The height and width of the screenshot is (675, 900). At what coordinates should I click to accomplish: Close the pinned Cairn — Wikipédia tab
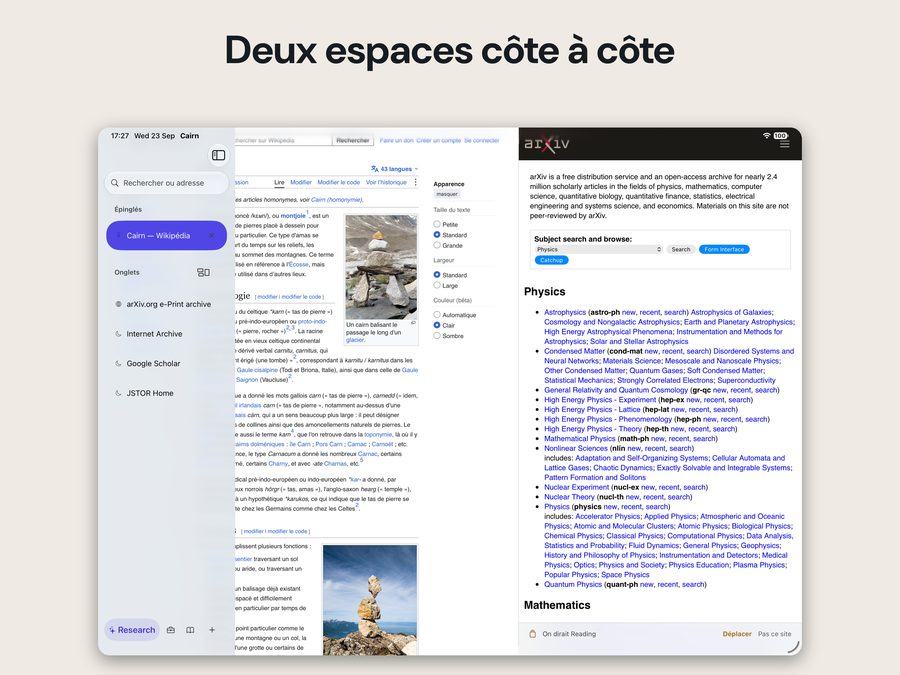click(x=212, y=235)
